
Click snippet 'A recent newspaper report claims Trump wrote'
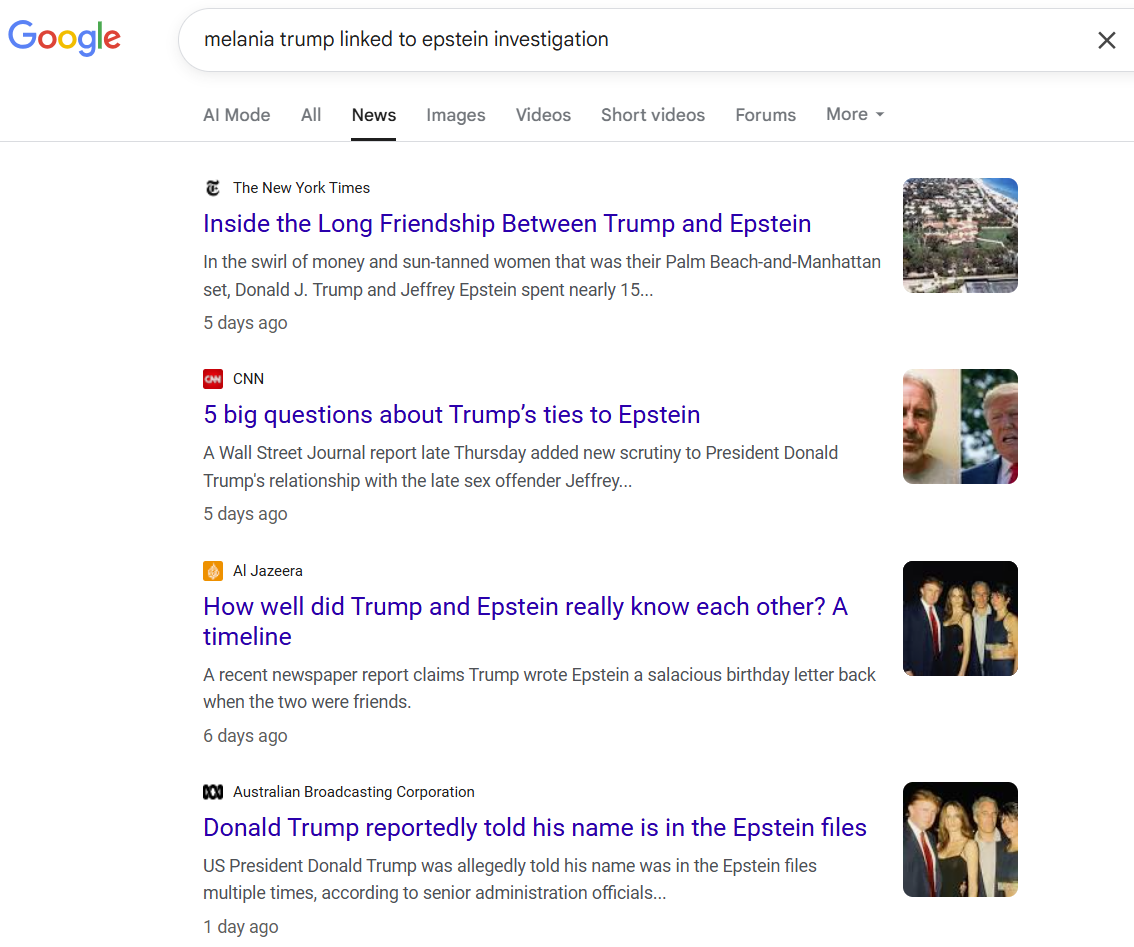(x=540, y=688)
